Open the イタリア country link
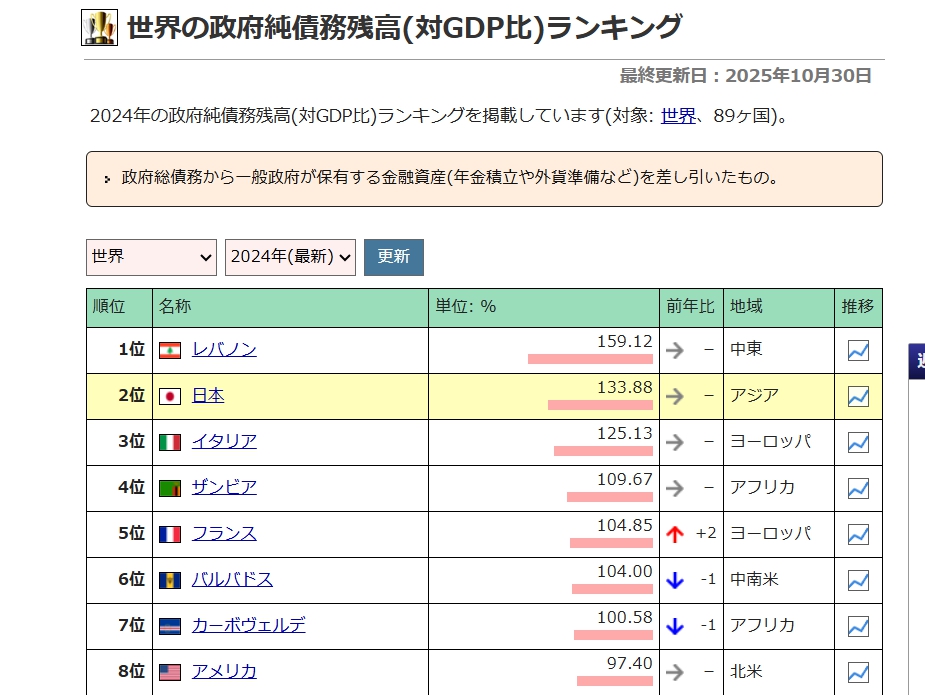 pos(224,442)
